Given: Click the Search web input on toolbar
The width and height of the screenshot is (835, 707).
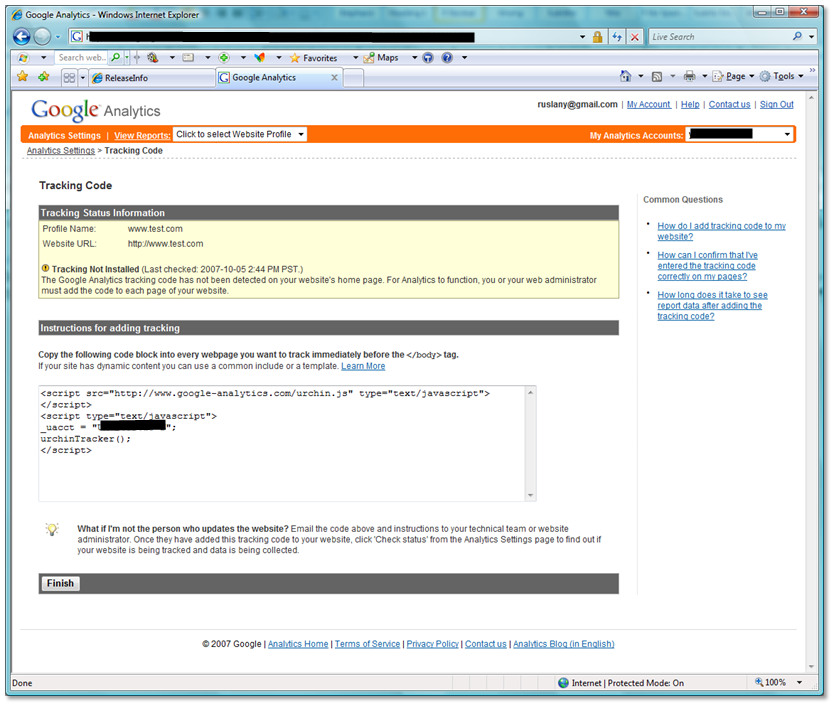Looking at the screenshot, I should tap(82, 57).
